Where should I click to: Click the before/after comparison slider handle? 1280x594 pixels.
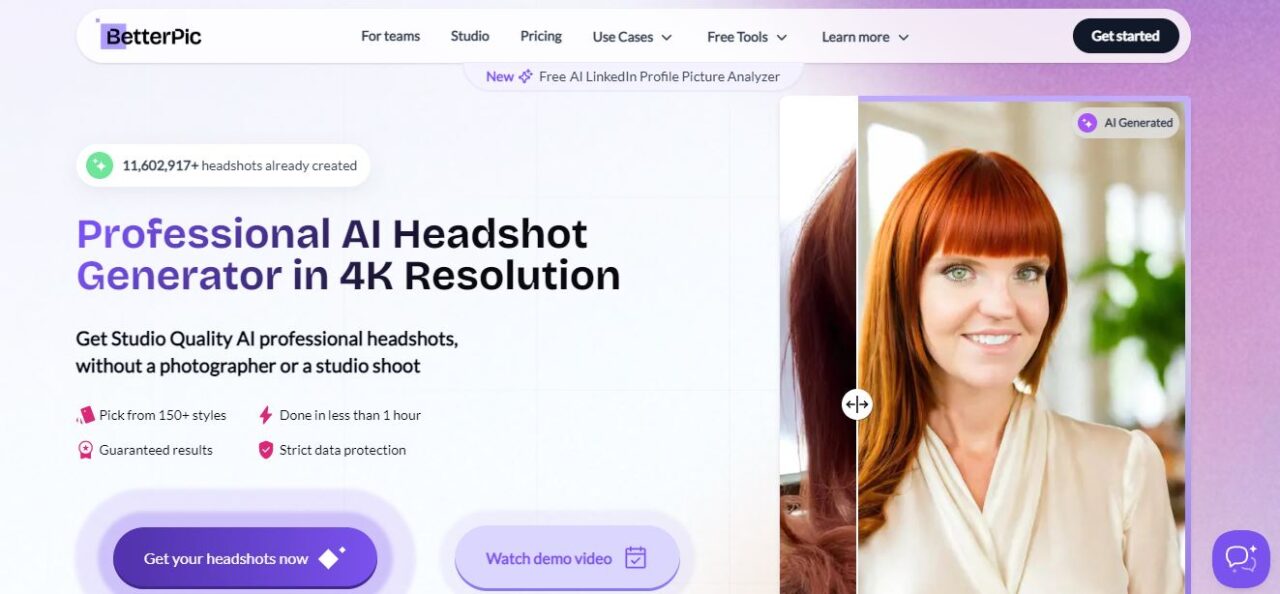pyautogui.click(x=856, y=404)
